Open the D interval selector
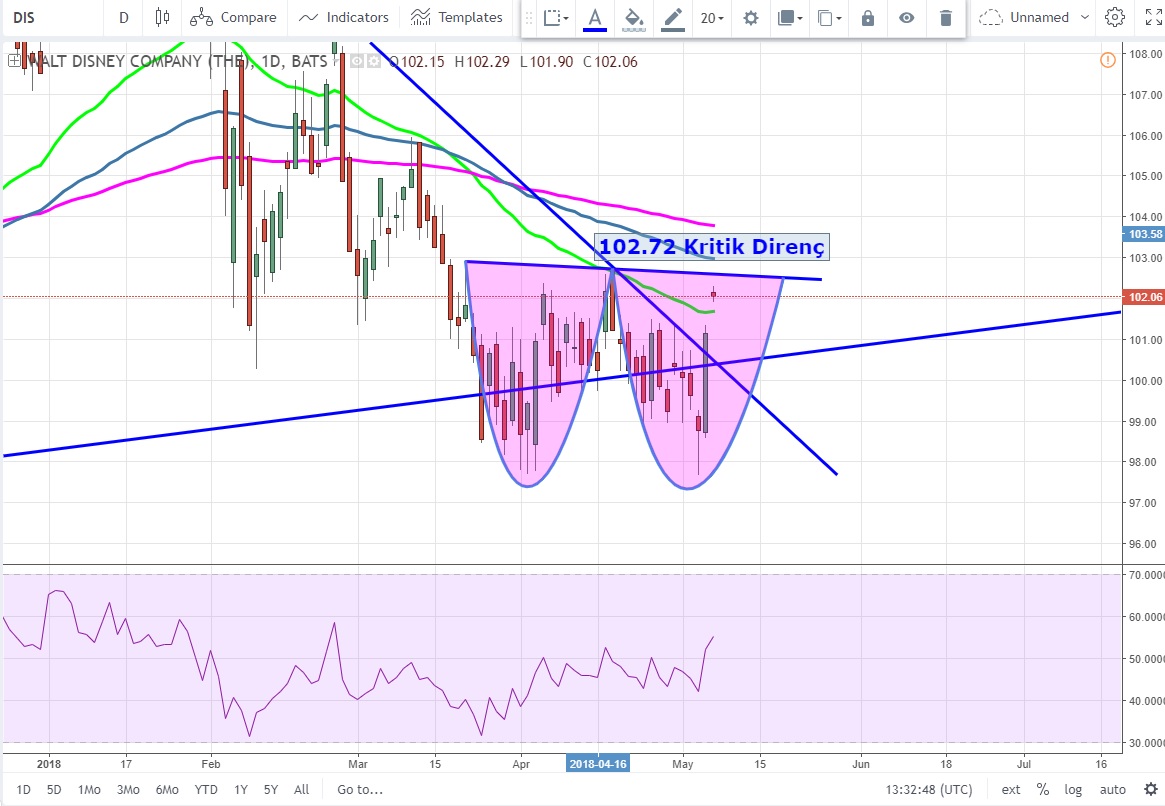The height and width of the screenshot is (806, 1165). [124, 17]
